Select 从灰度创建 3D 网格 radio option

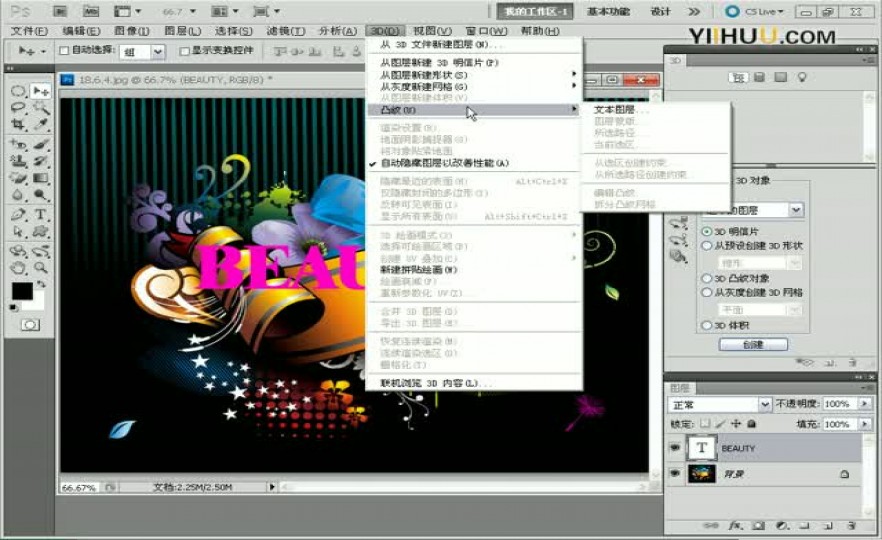tap(706, 292)
